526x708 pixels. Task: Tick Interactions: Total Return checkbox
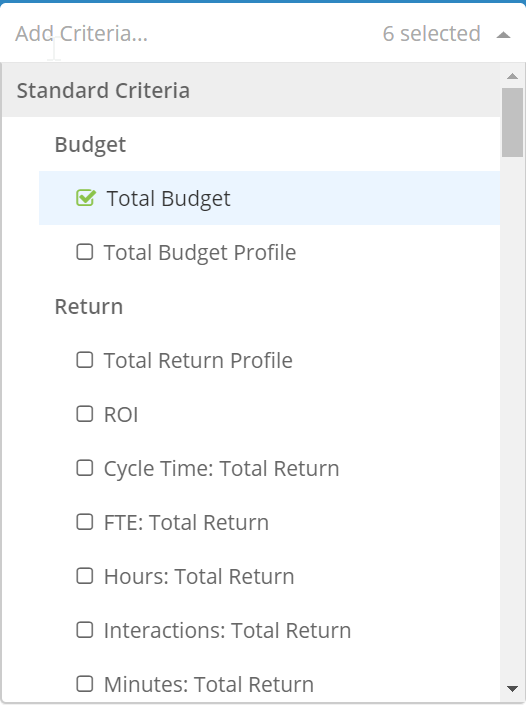(85, 630)
